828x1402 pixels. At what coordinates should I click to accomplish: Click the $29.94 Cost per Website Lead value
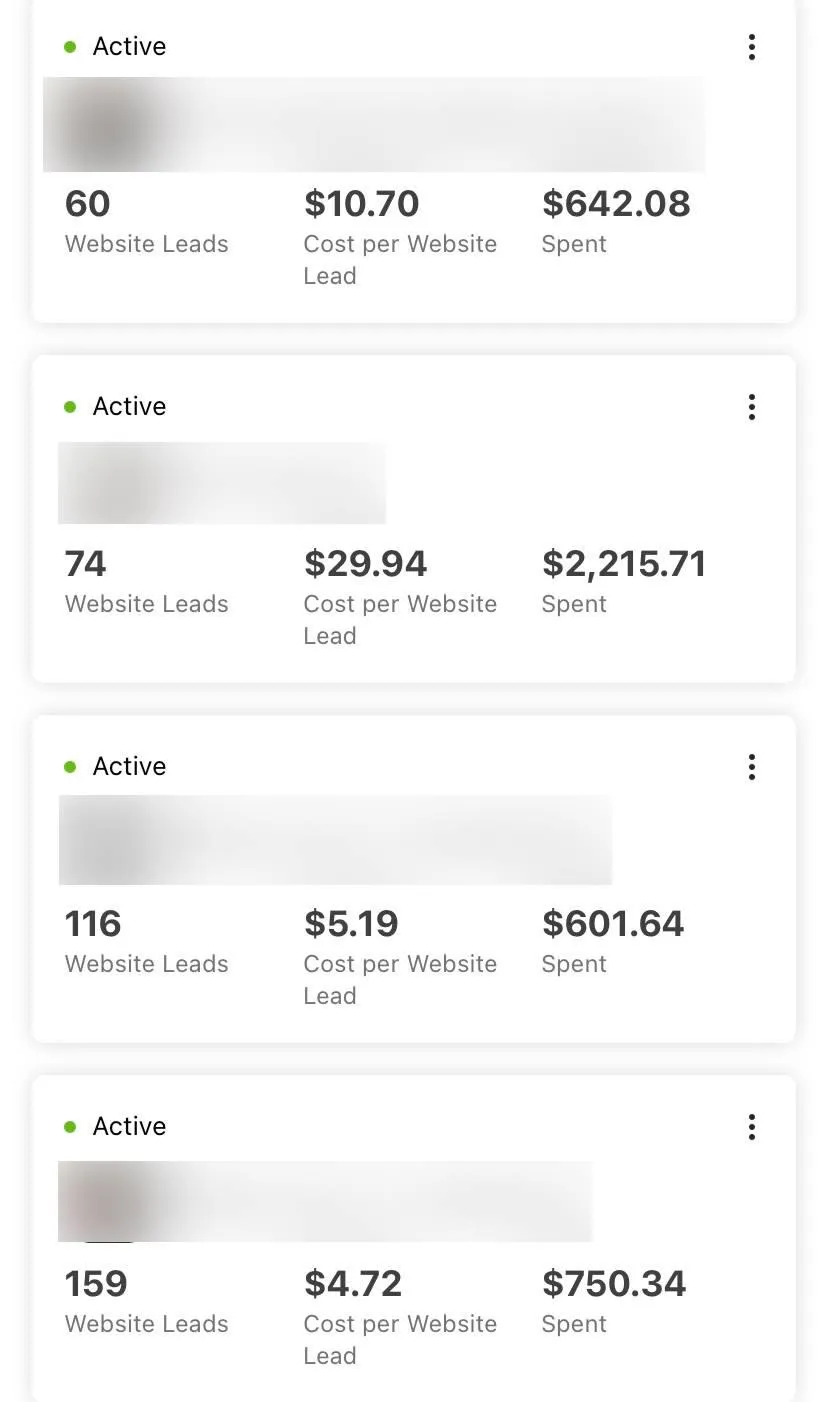[366, 564]
